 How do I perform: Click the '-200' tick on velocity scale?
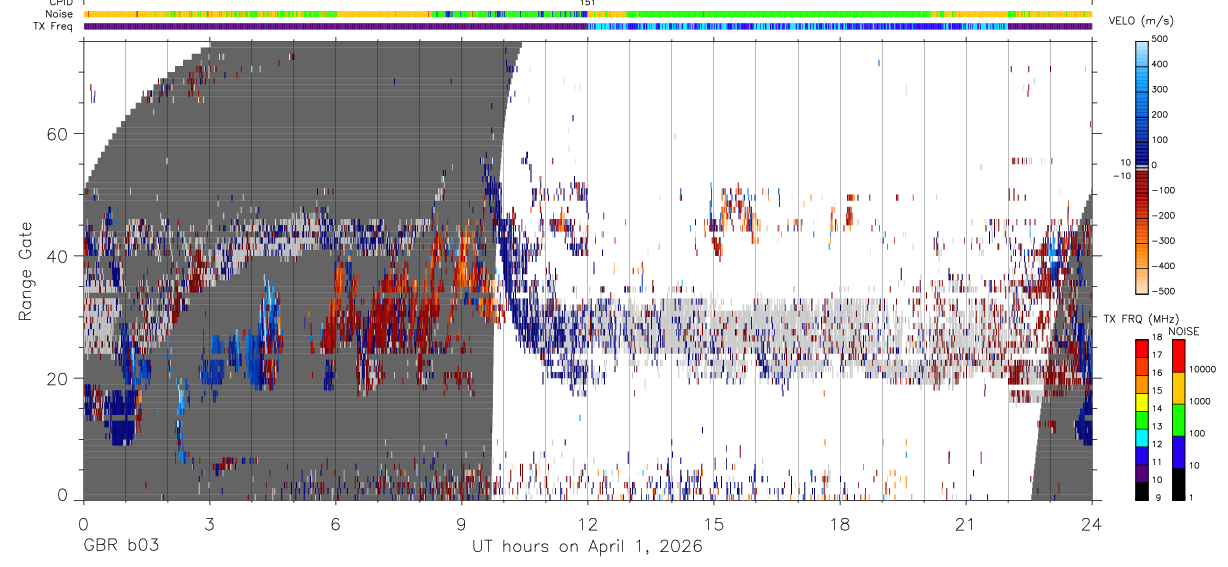click(x=1165, y=215)
